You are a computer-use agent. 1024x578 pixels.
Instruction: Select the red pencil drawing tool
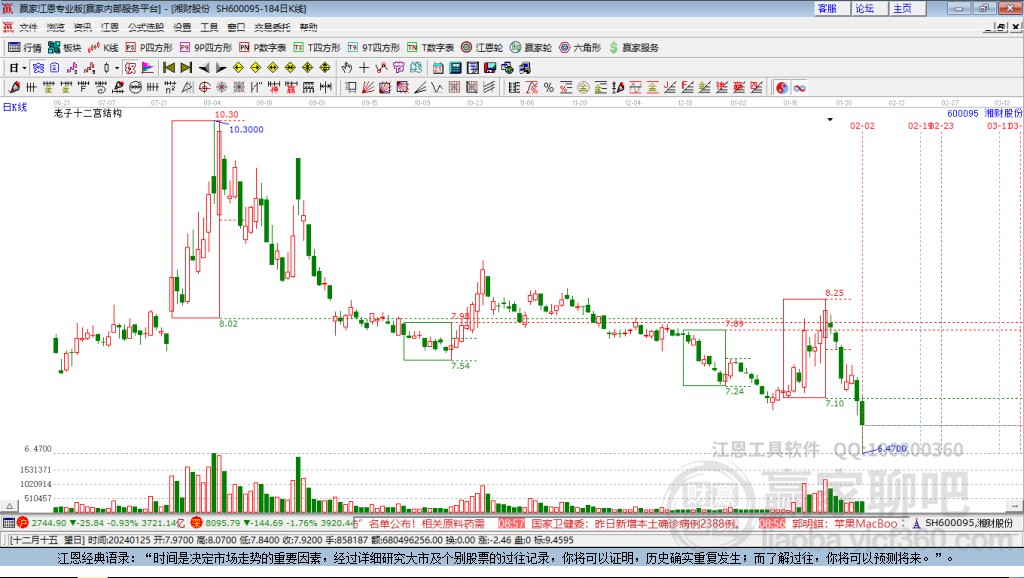[14, 87]
